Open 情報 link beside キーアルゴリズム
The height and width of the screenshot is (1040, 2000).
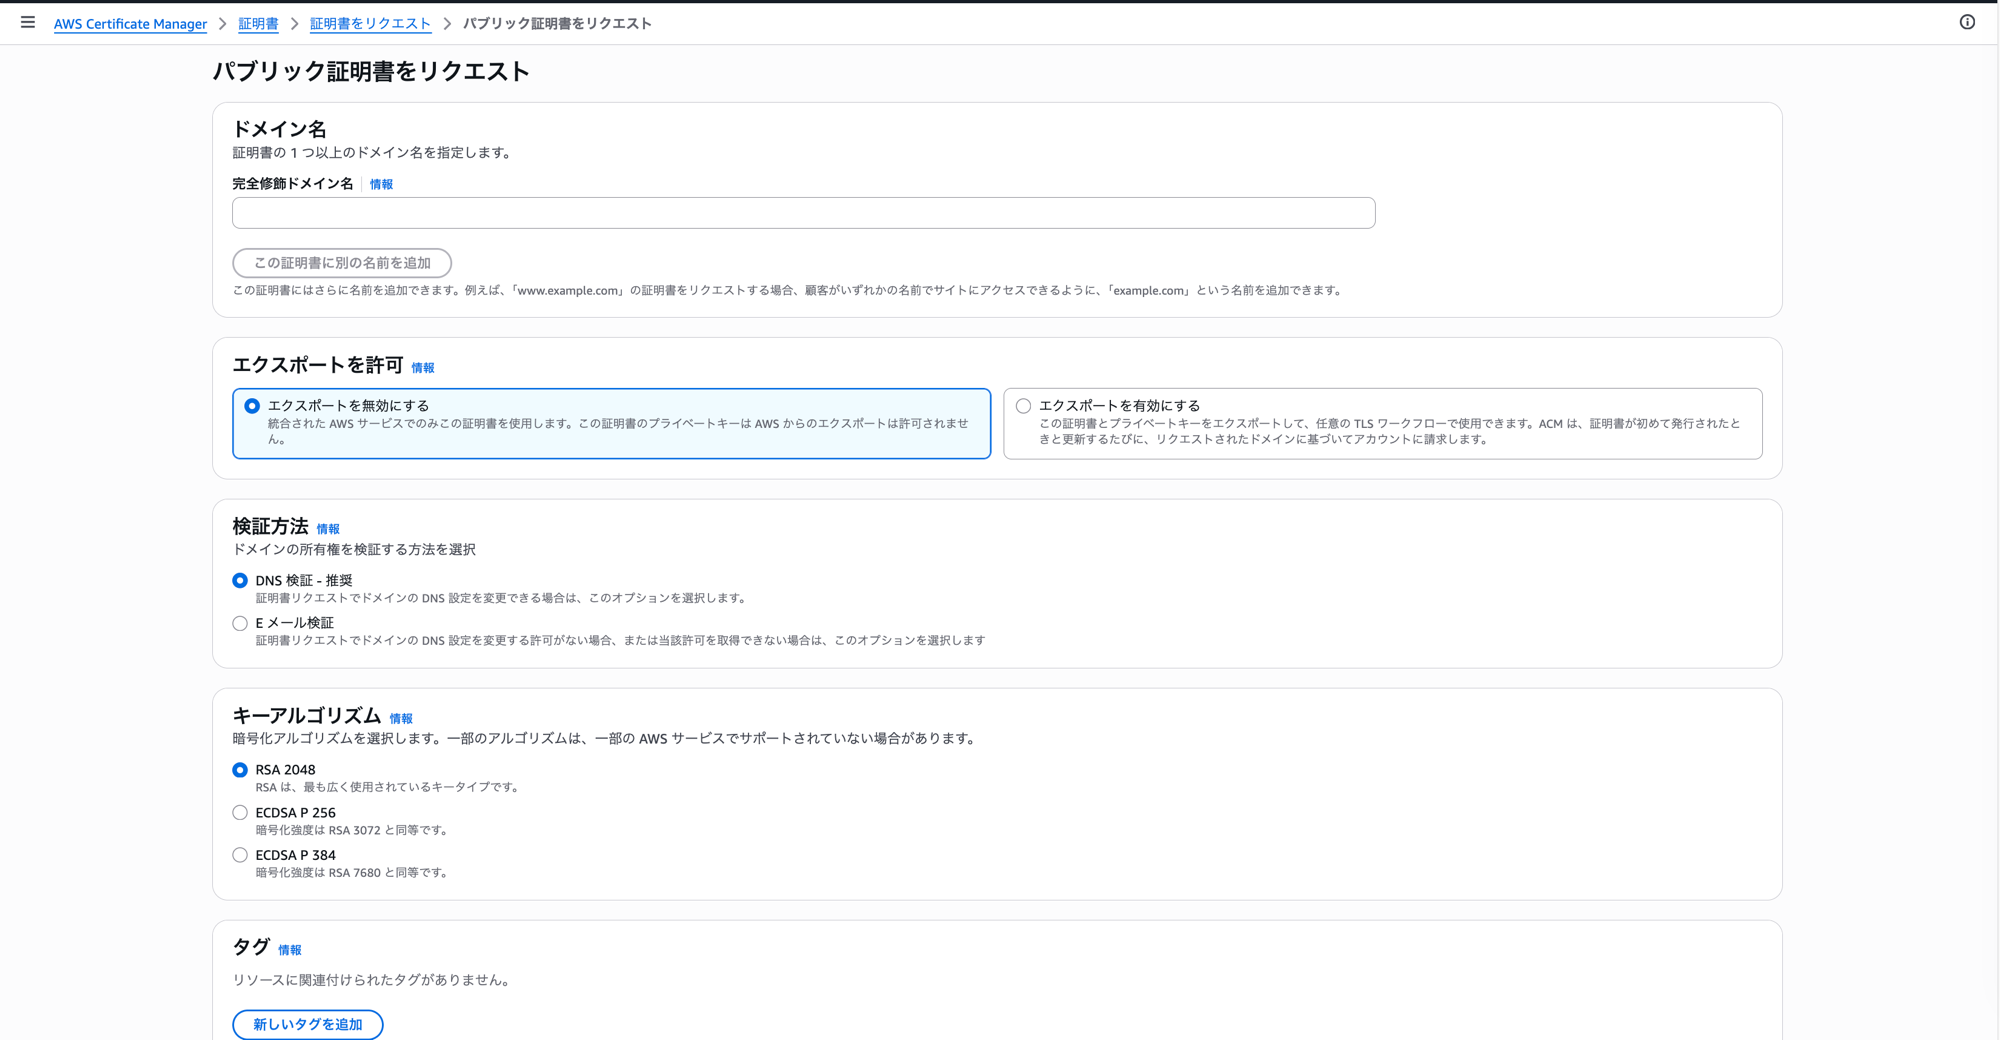(x=401, y=719)
